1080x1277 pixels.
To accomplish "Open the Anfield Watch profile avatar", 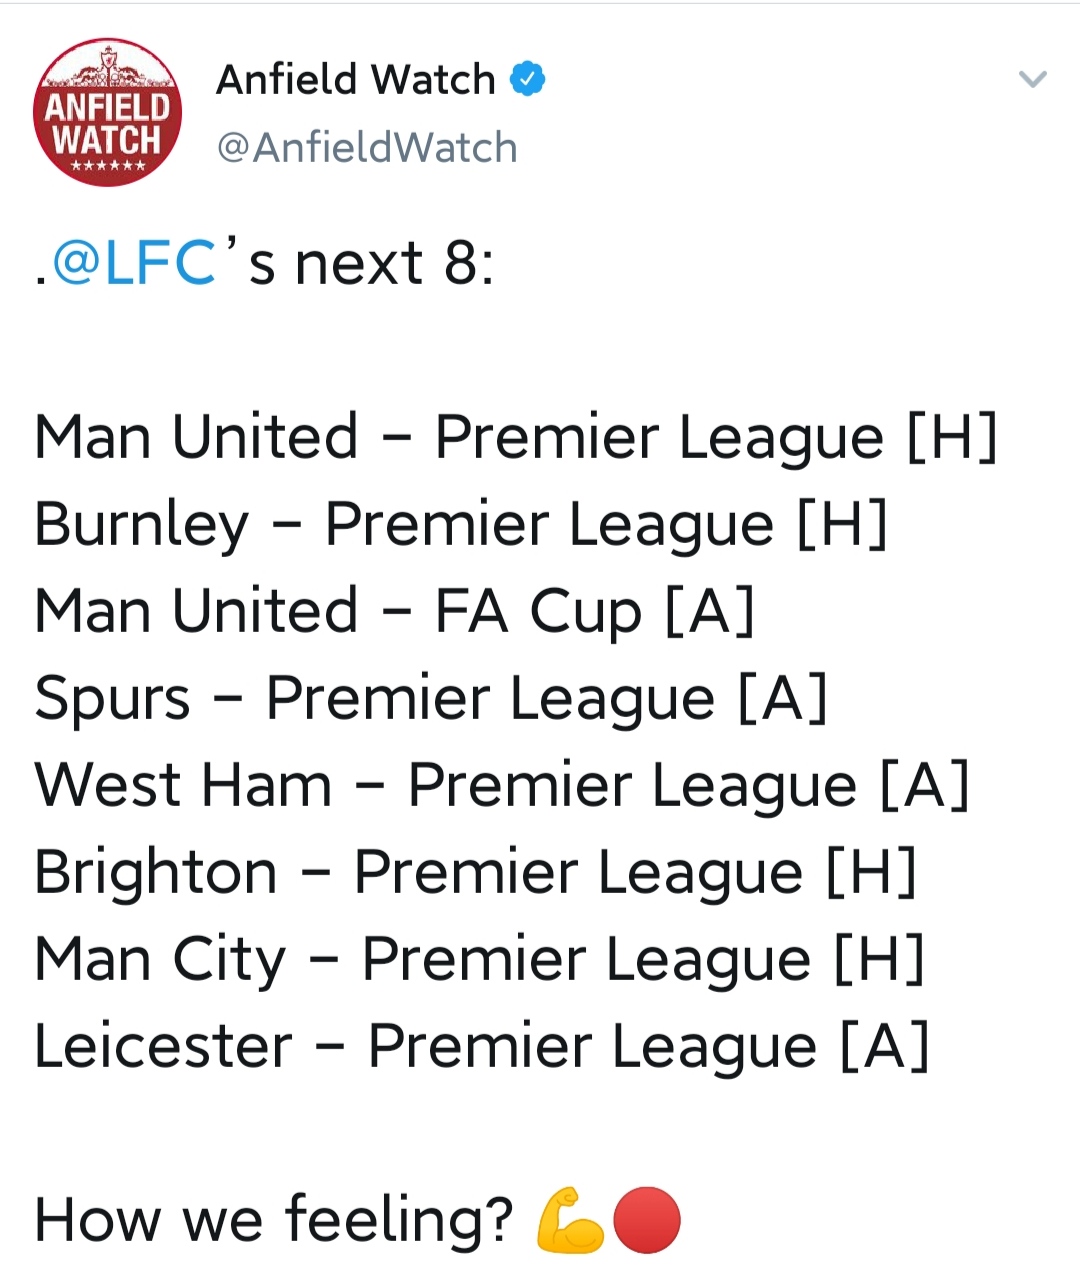I will point(108,112).
